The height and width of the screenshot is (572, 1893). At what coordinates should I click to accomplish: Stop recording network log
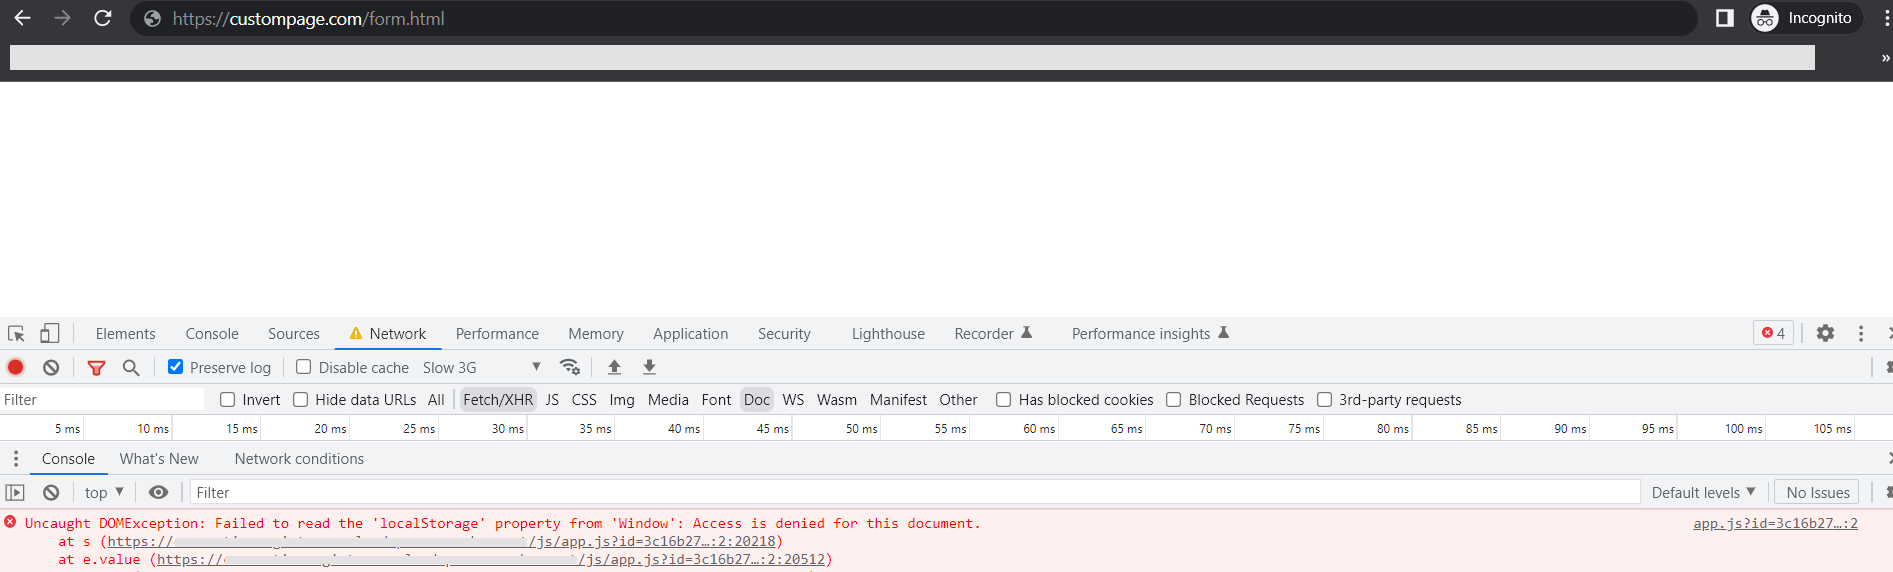(x=16, y=367)
